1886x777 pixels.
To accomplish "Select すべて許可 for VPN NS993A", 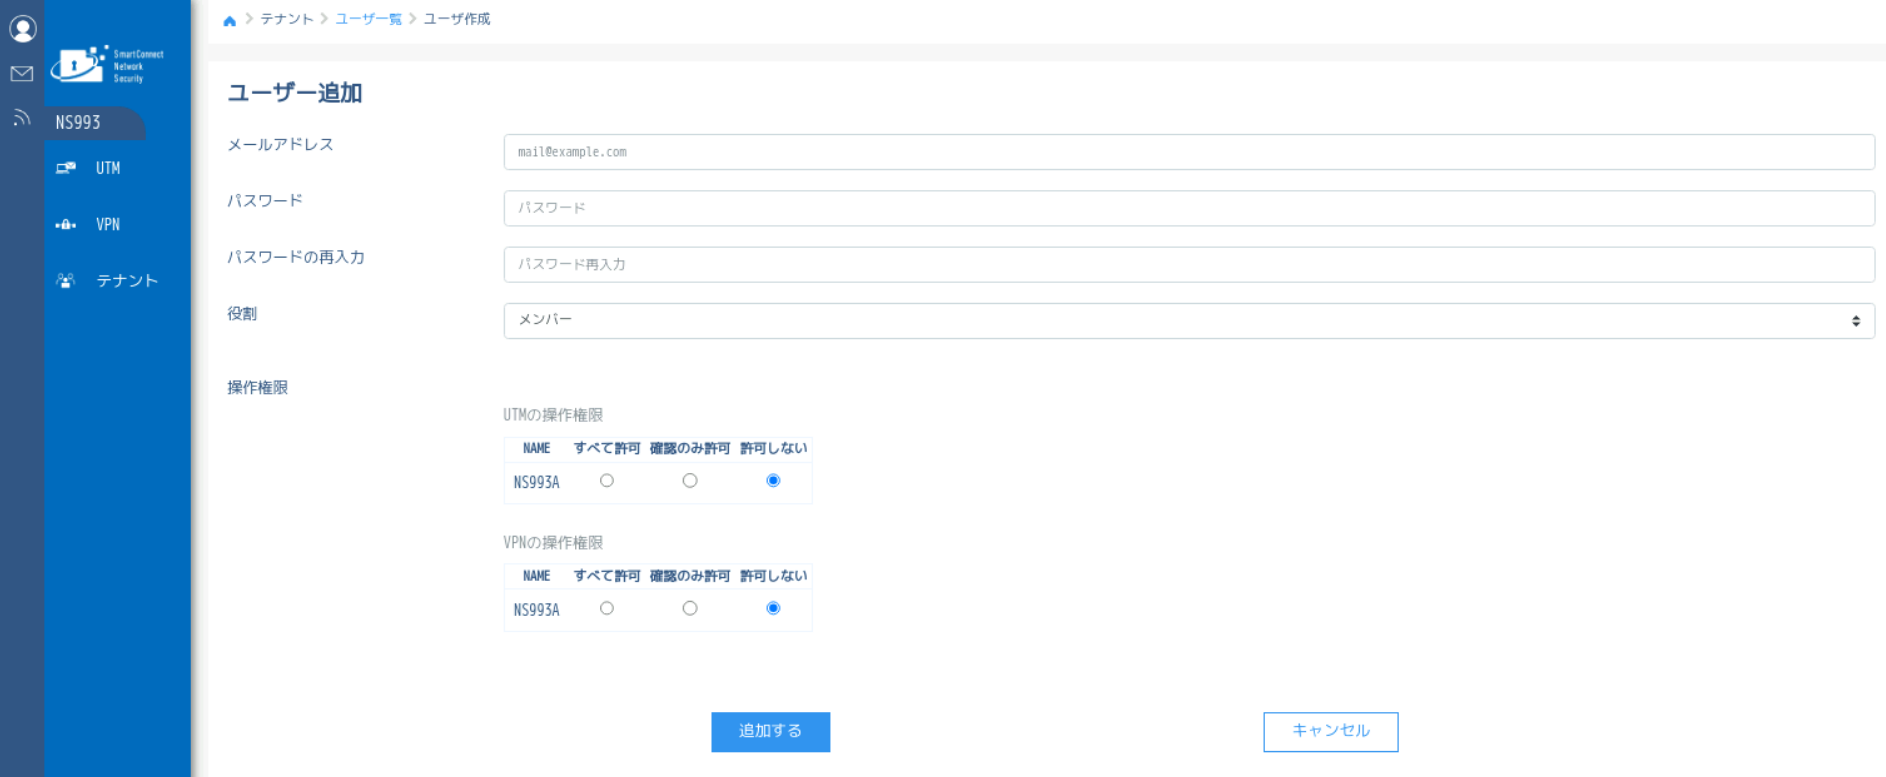I will point(607,608).
